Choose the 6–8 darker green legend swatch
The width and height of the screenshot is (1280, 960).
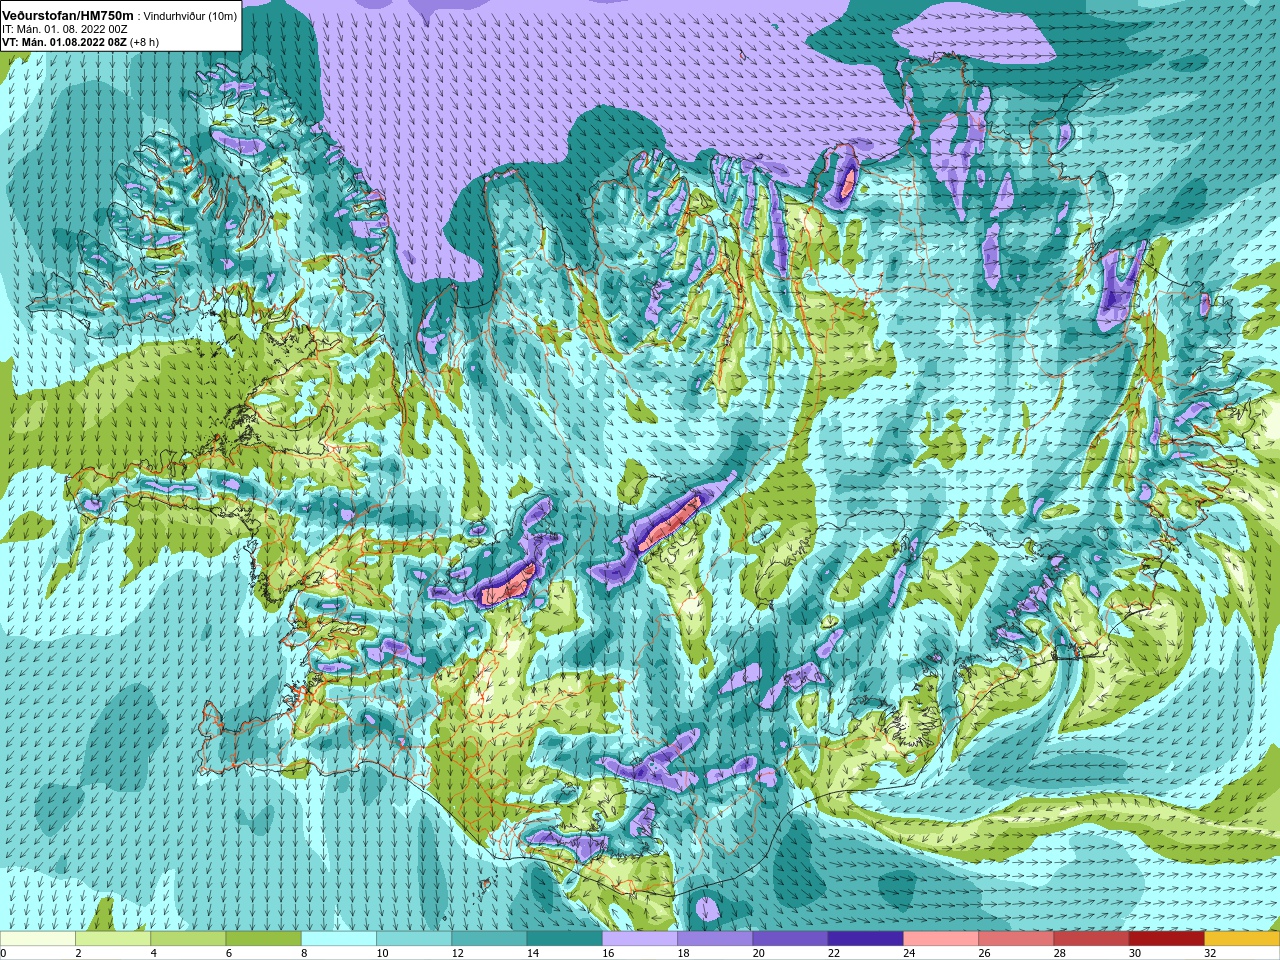[264, 939]
